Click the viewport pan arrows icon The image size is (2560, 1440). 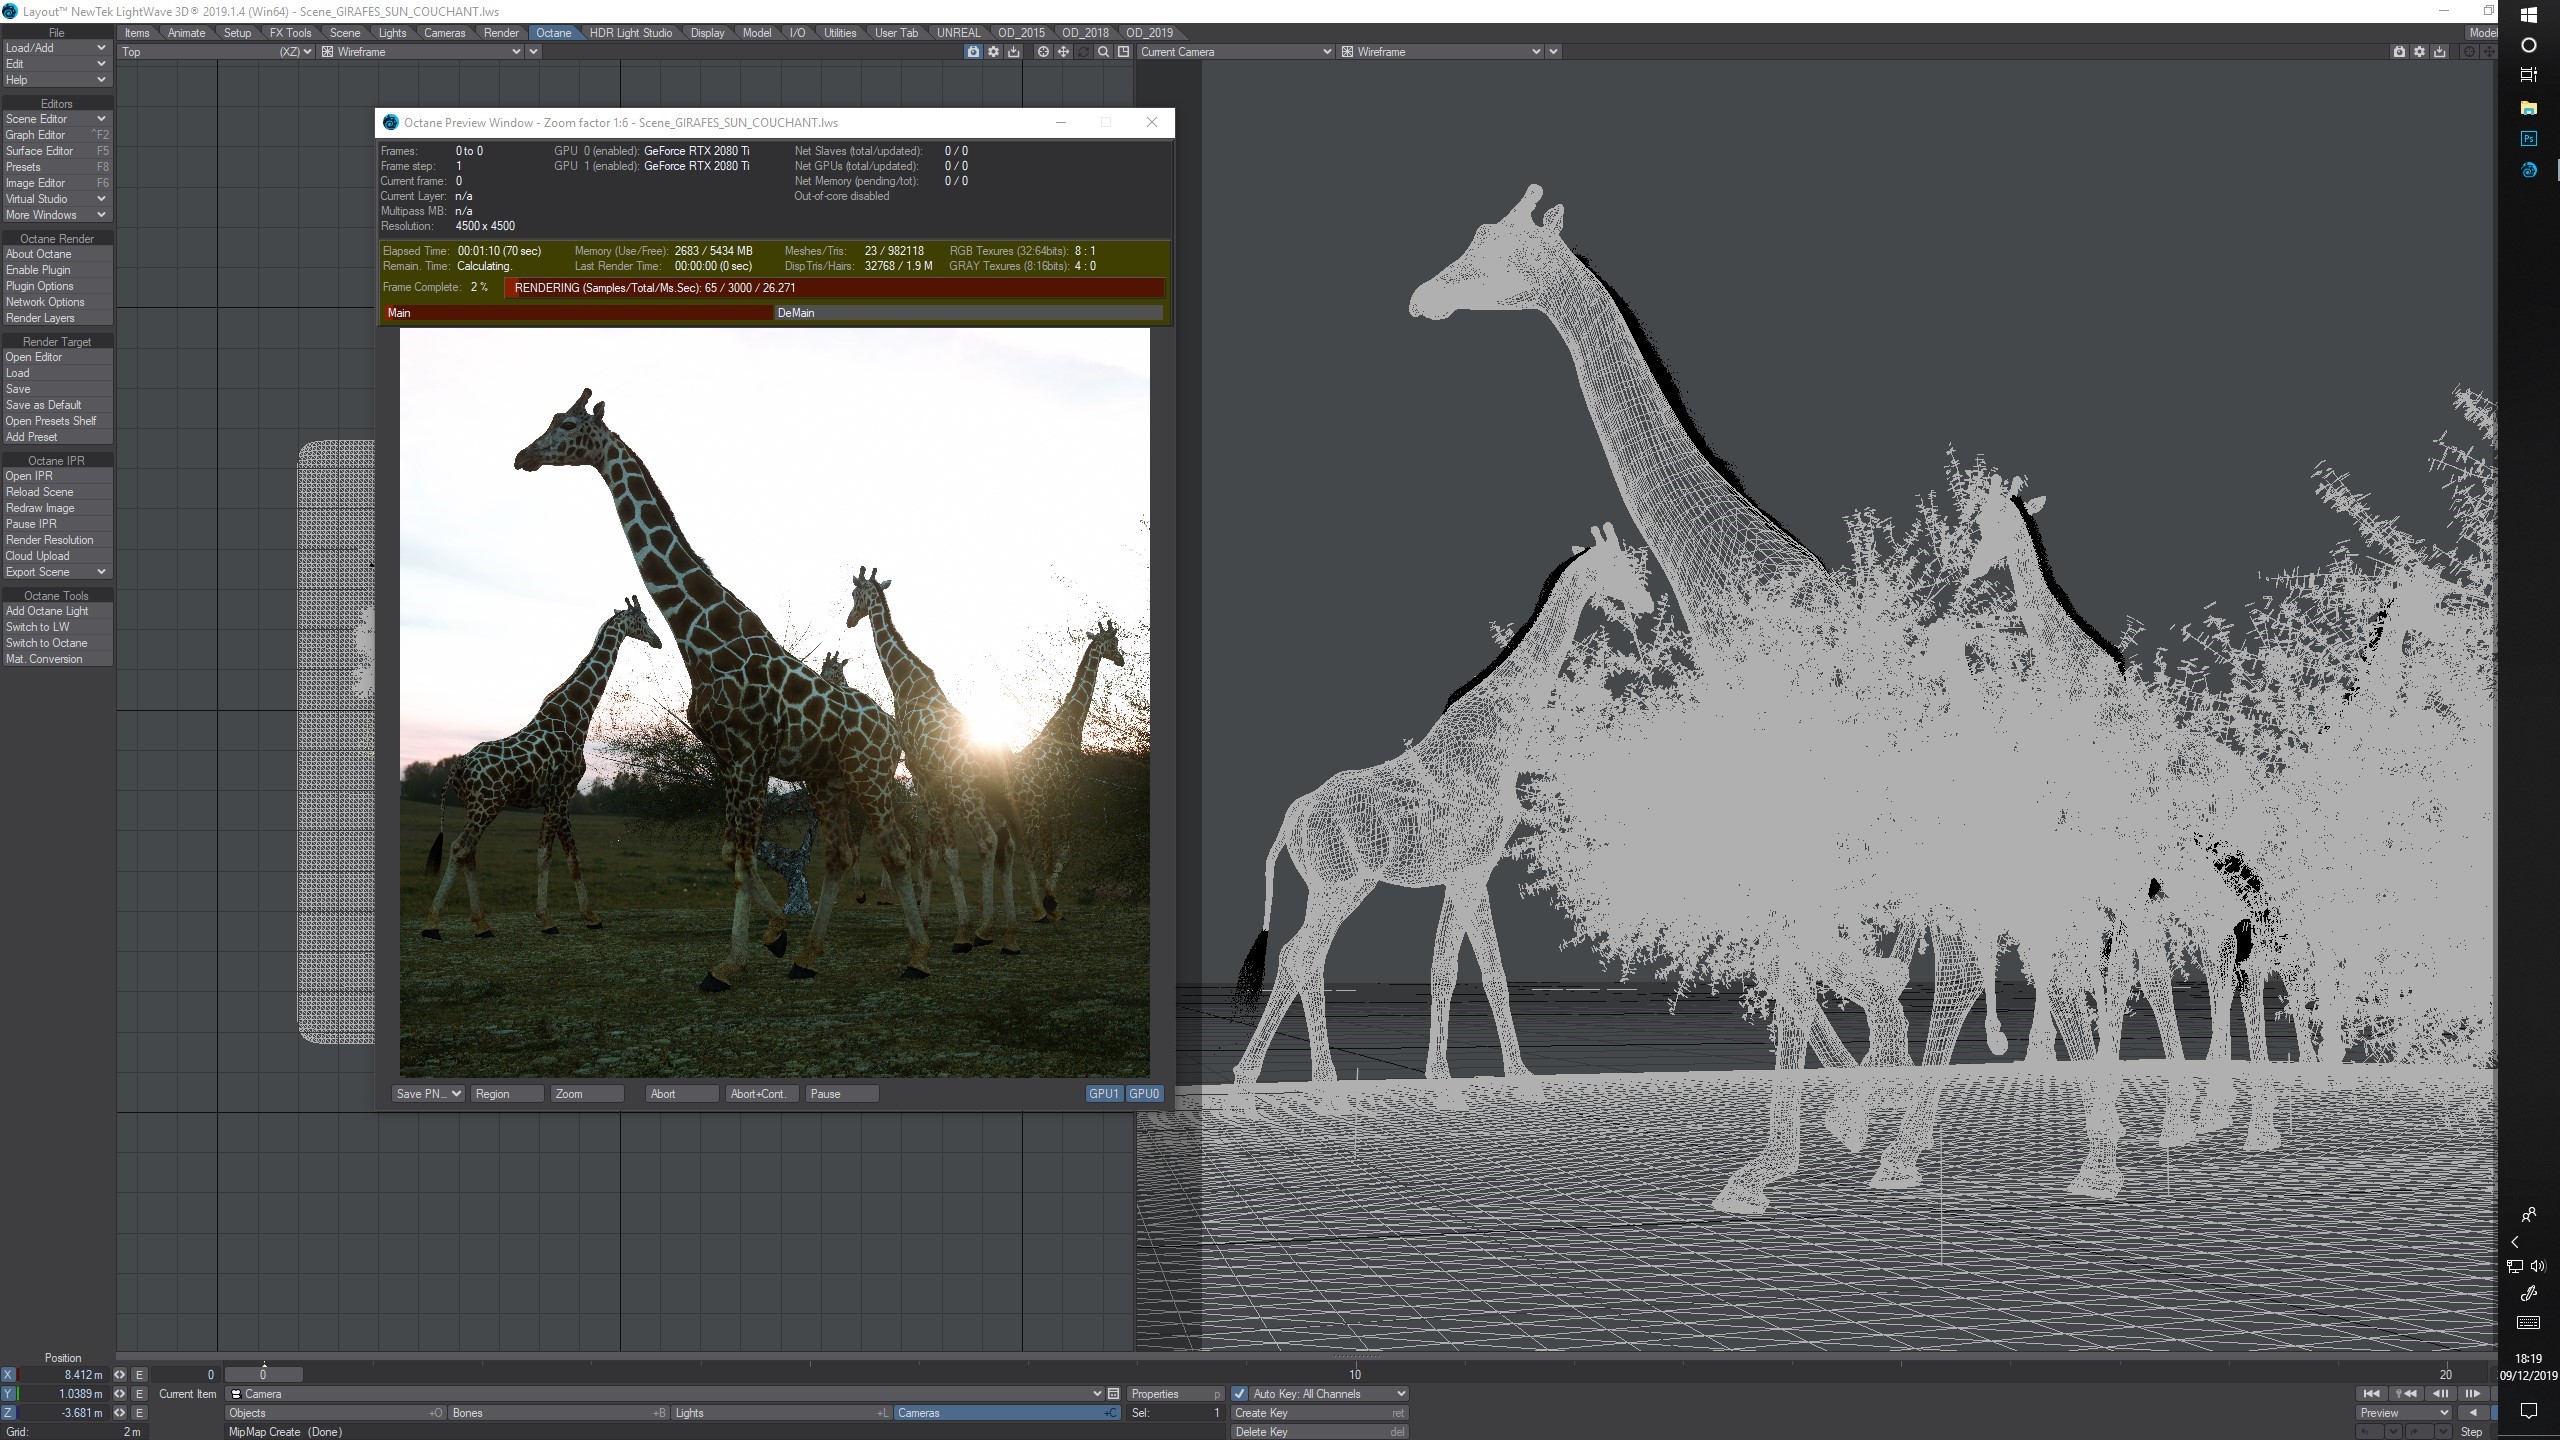(1063, 52)
